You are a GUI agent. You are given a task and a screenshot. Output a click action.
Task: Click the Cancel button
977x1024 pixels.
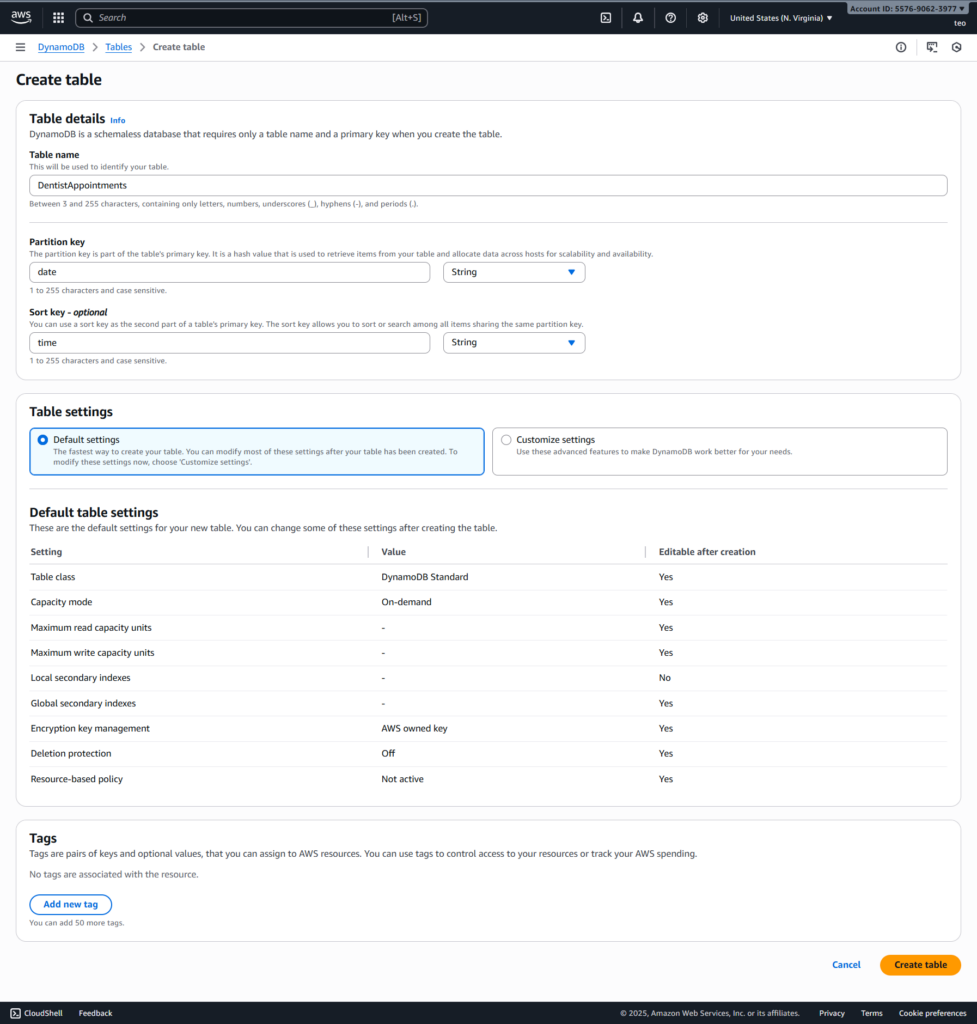[x=846, y=965]
